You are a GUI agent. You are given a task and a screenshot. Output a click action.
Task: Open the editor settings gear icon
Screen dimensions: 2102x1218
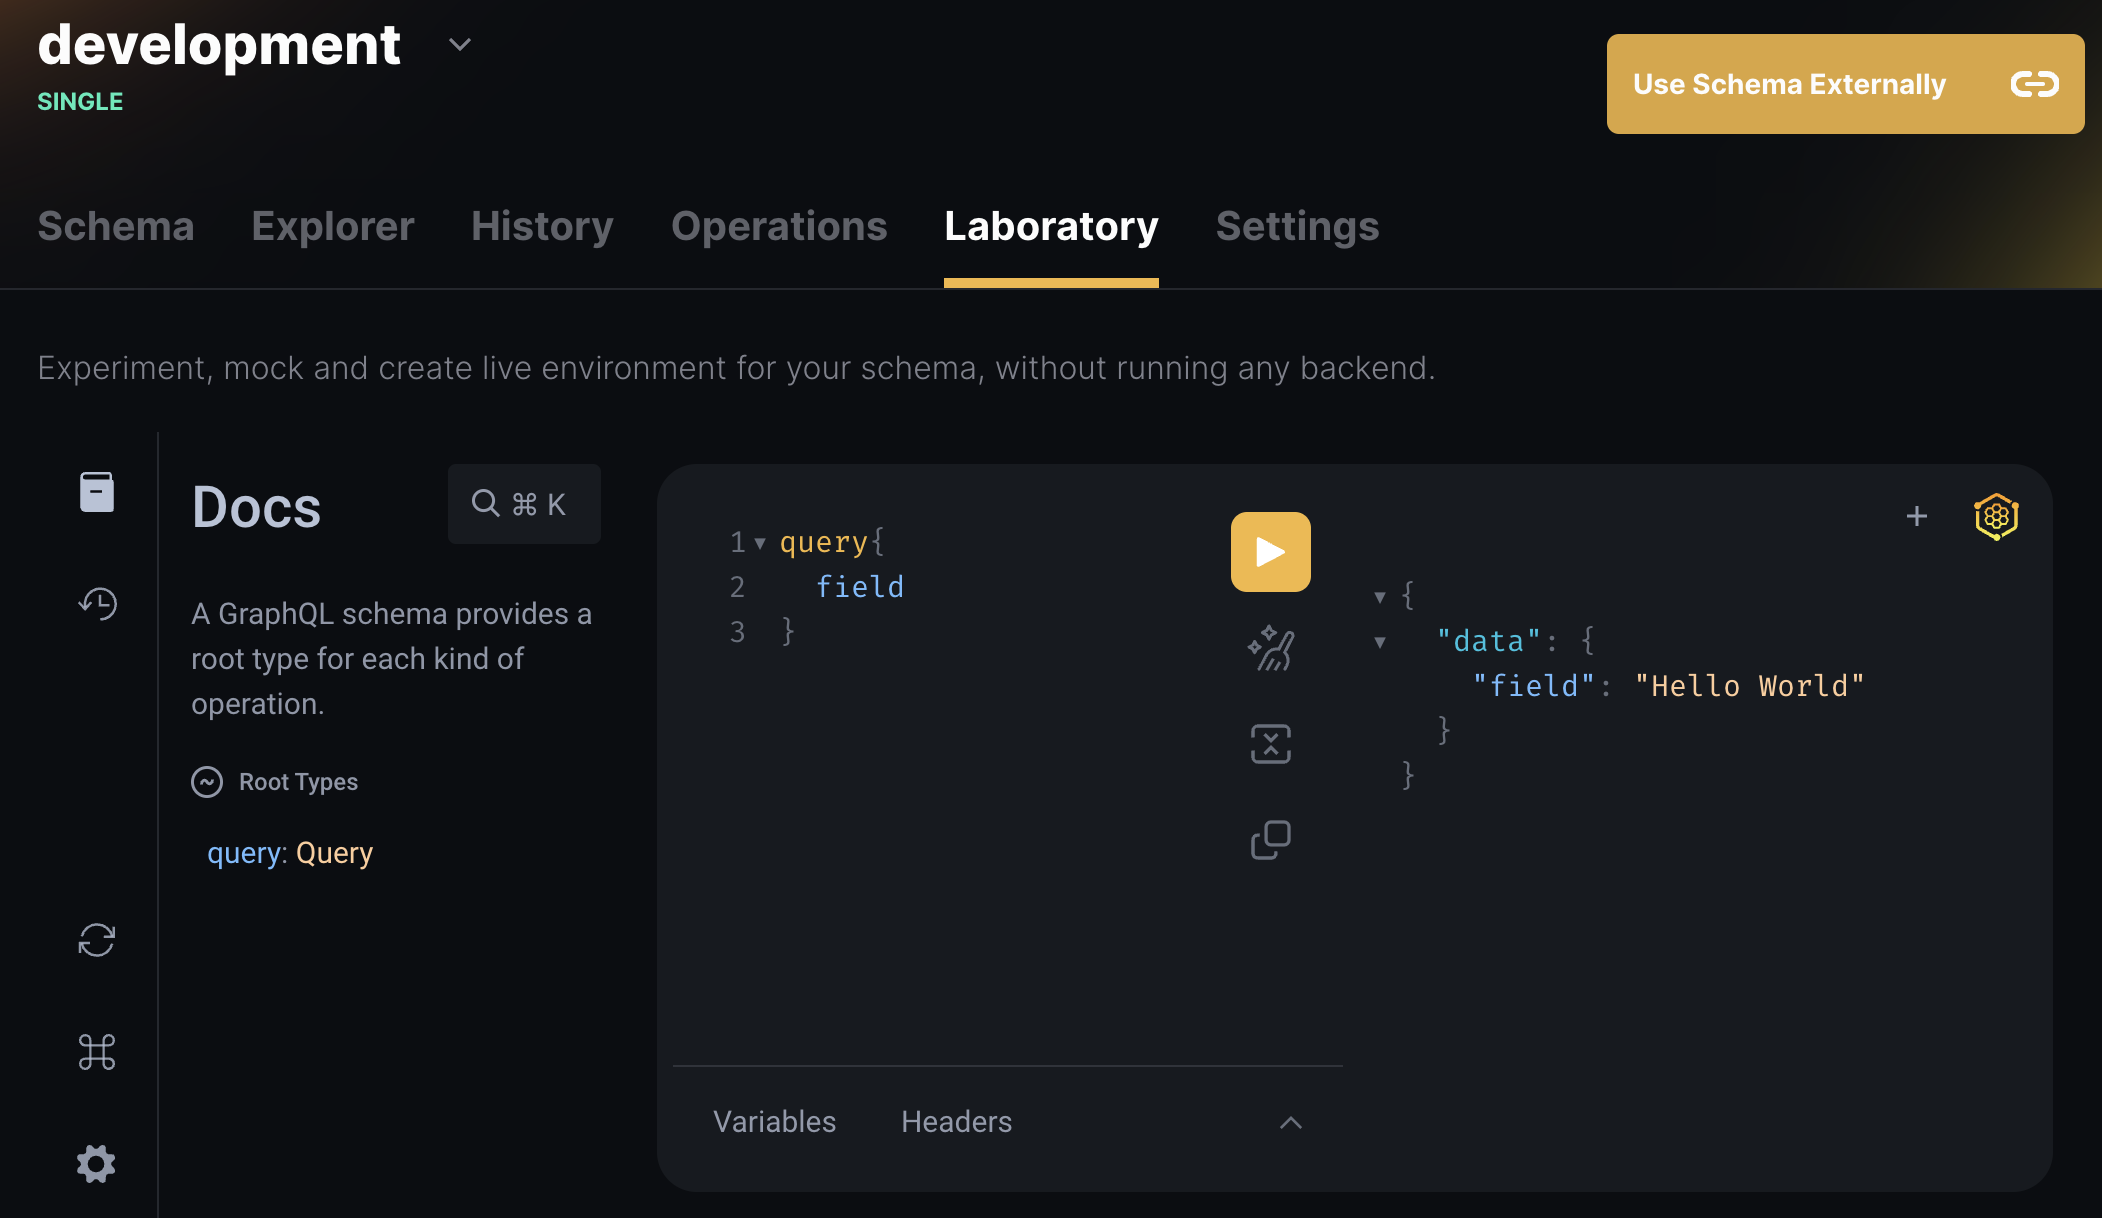click(97, 1164)
